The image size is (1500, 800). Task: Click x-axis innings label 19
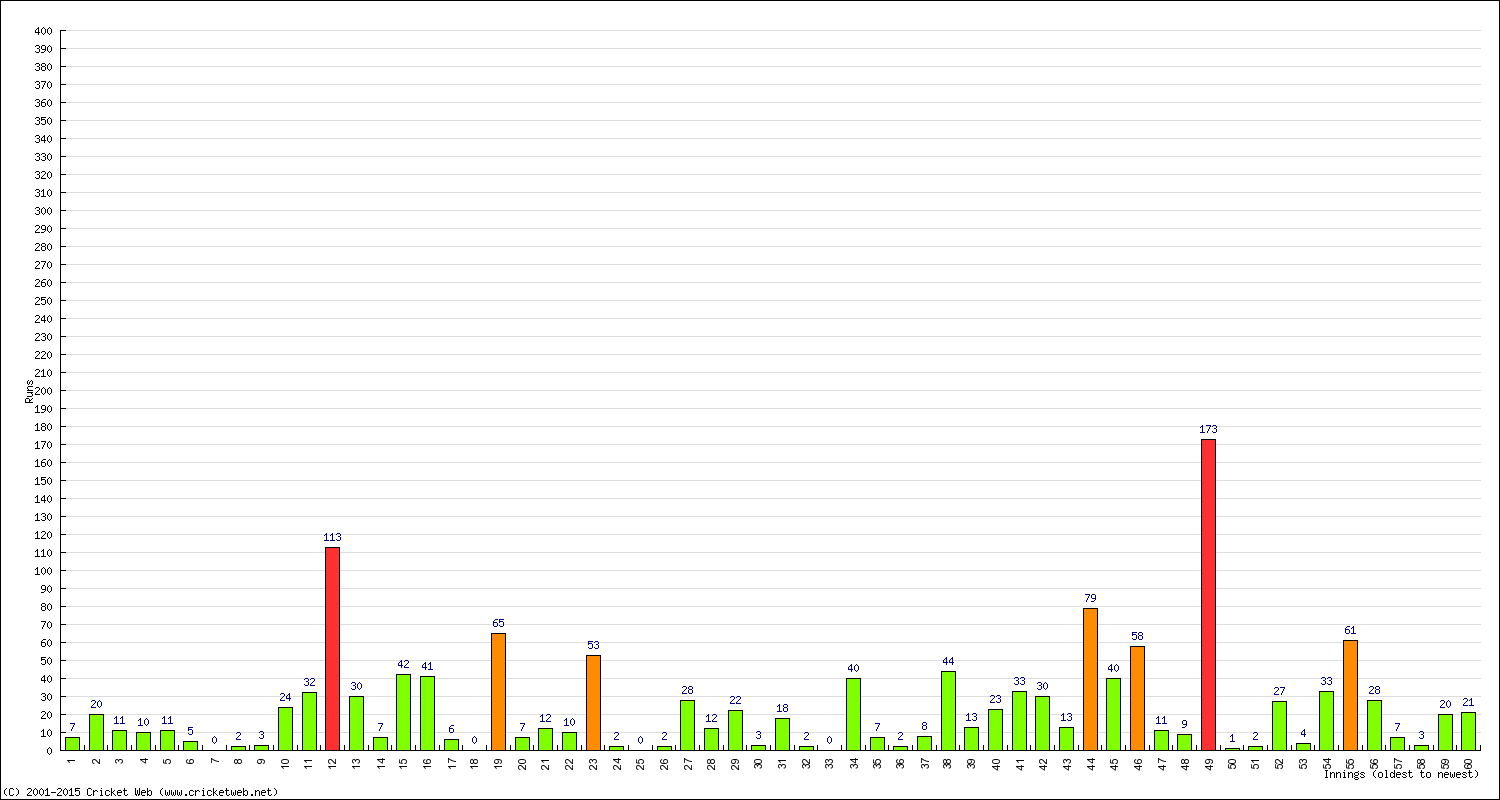pos(498,762)
